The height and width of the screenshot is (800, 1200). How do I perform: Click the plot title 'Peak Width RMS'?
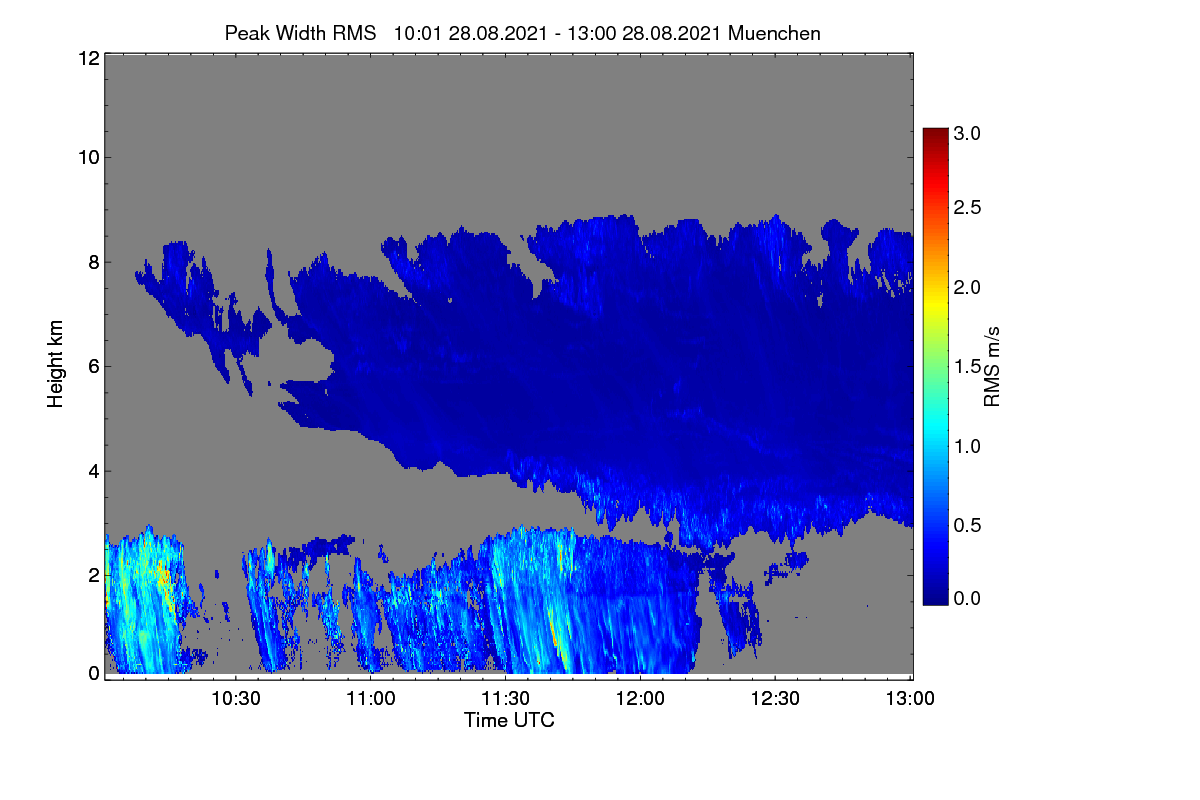(300, 33)
